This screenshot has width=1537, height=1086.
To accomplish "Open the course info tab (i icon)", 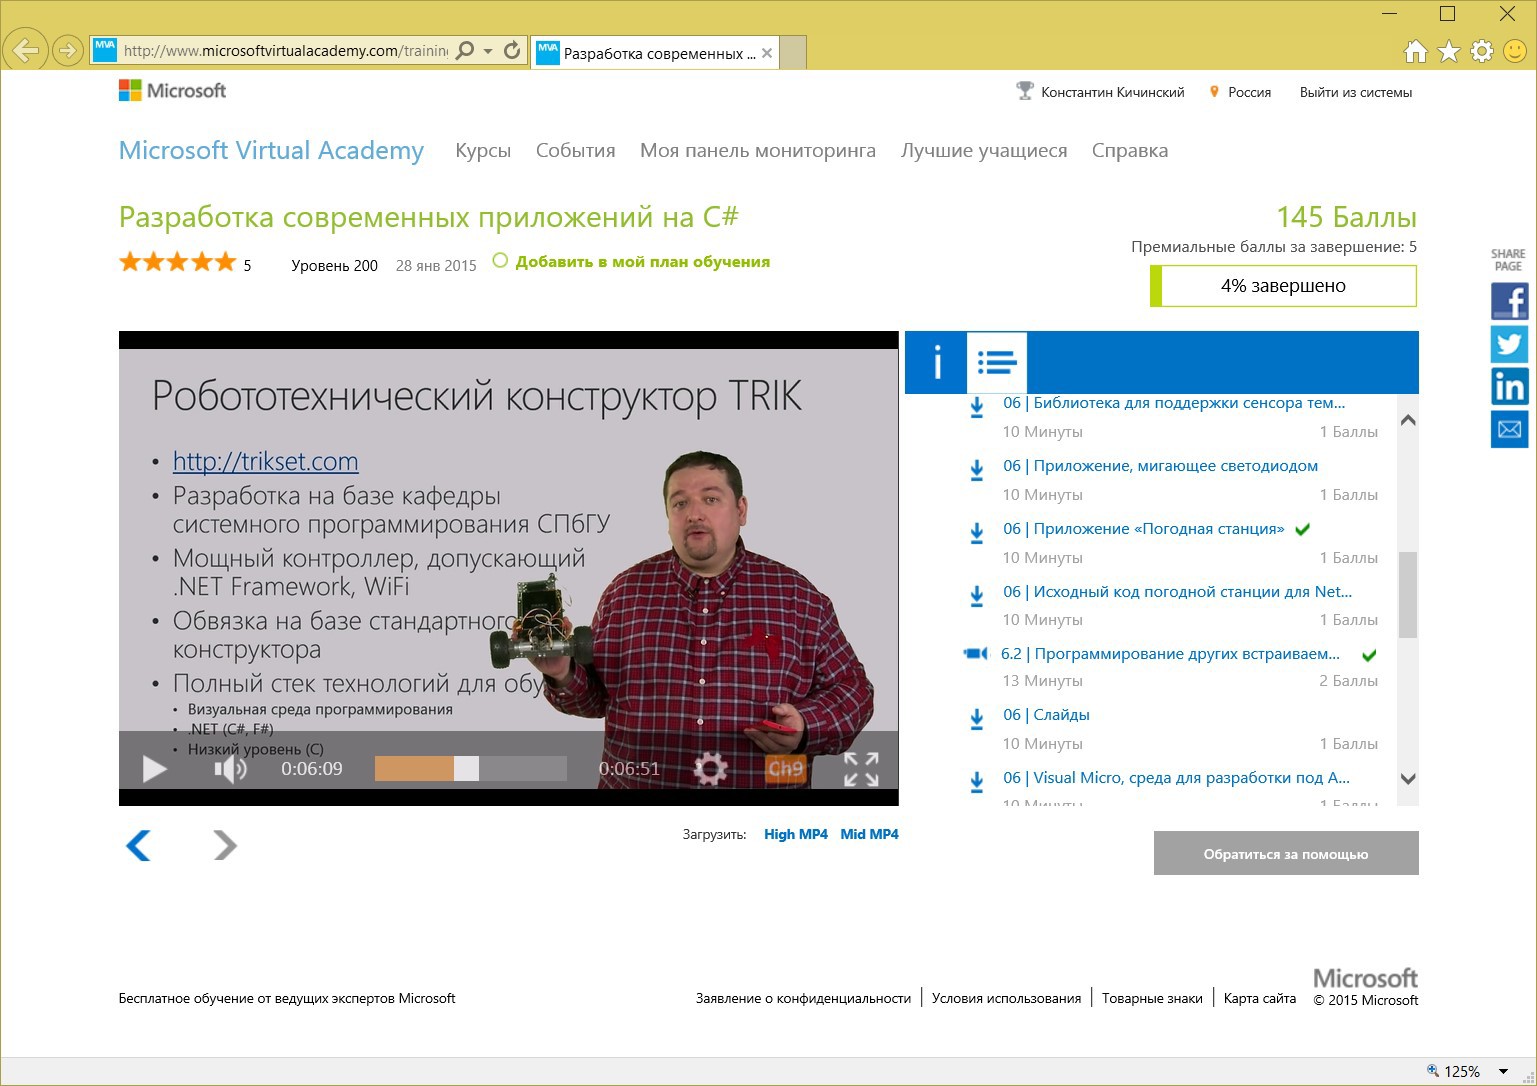I will pyautogui.click(x=937, y=362).
